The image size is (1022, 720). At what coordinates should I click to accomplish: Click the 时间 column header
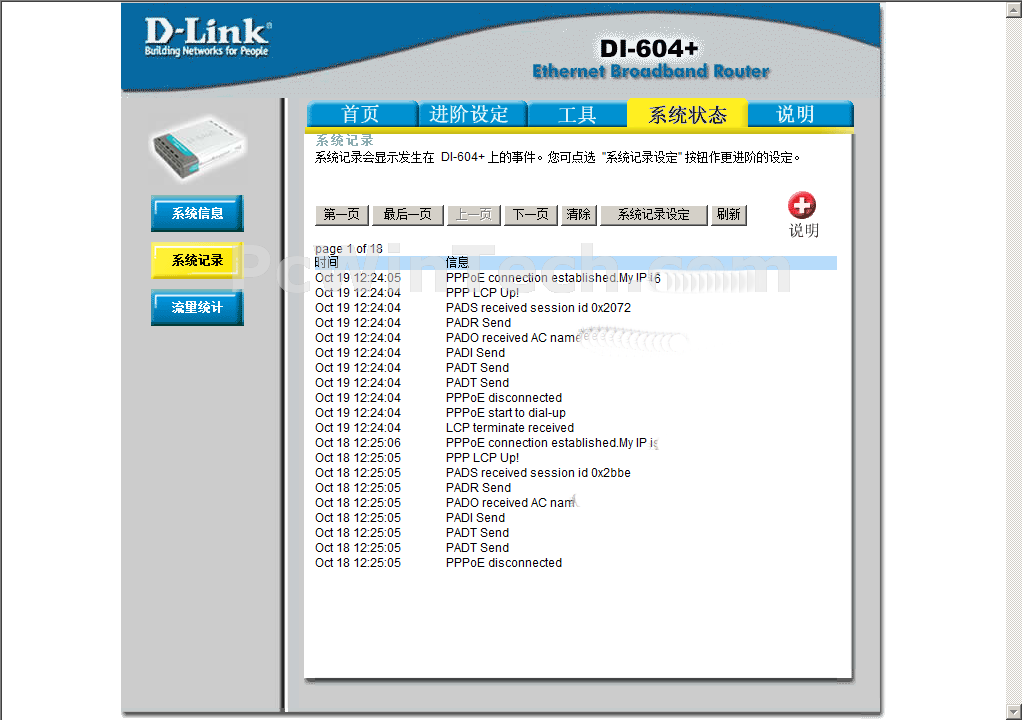point(327,263)
